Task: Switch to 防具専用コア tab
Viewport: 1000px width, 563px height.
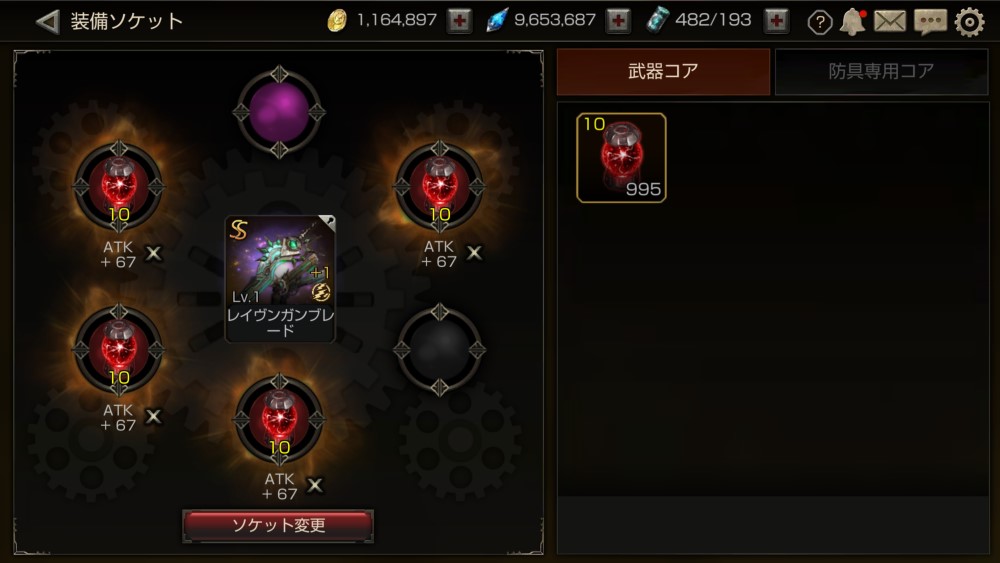Action: pos(881,71)
